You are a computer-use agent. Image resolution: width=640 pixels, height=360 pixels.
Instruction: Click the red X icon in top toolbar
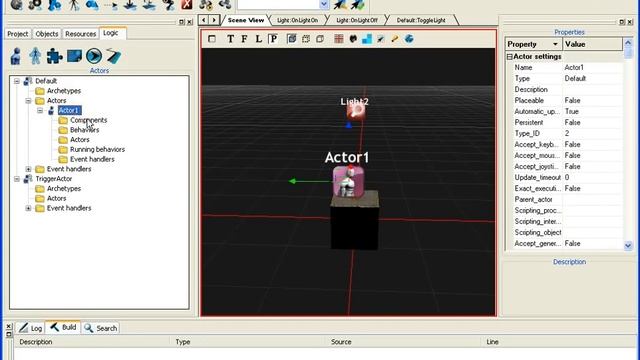point(187,4)
